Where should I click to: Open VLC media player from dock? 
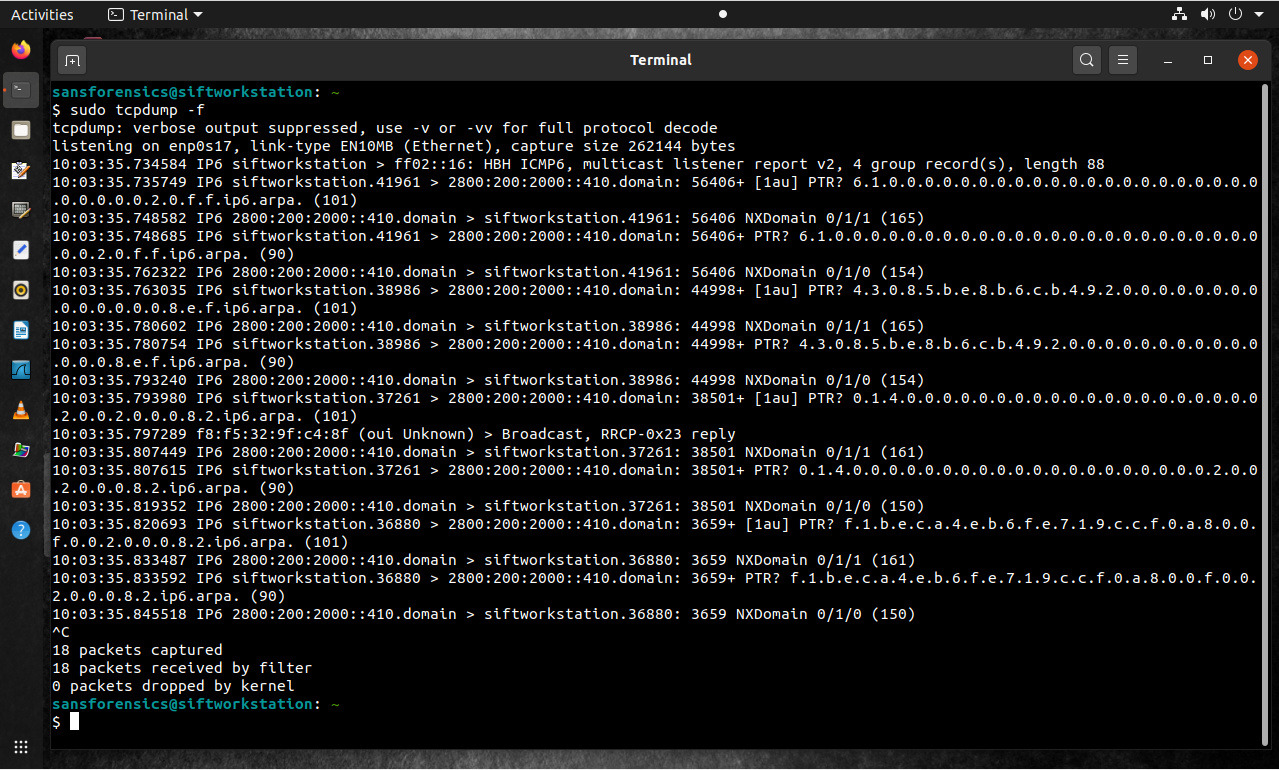[21, 409]
